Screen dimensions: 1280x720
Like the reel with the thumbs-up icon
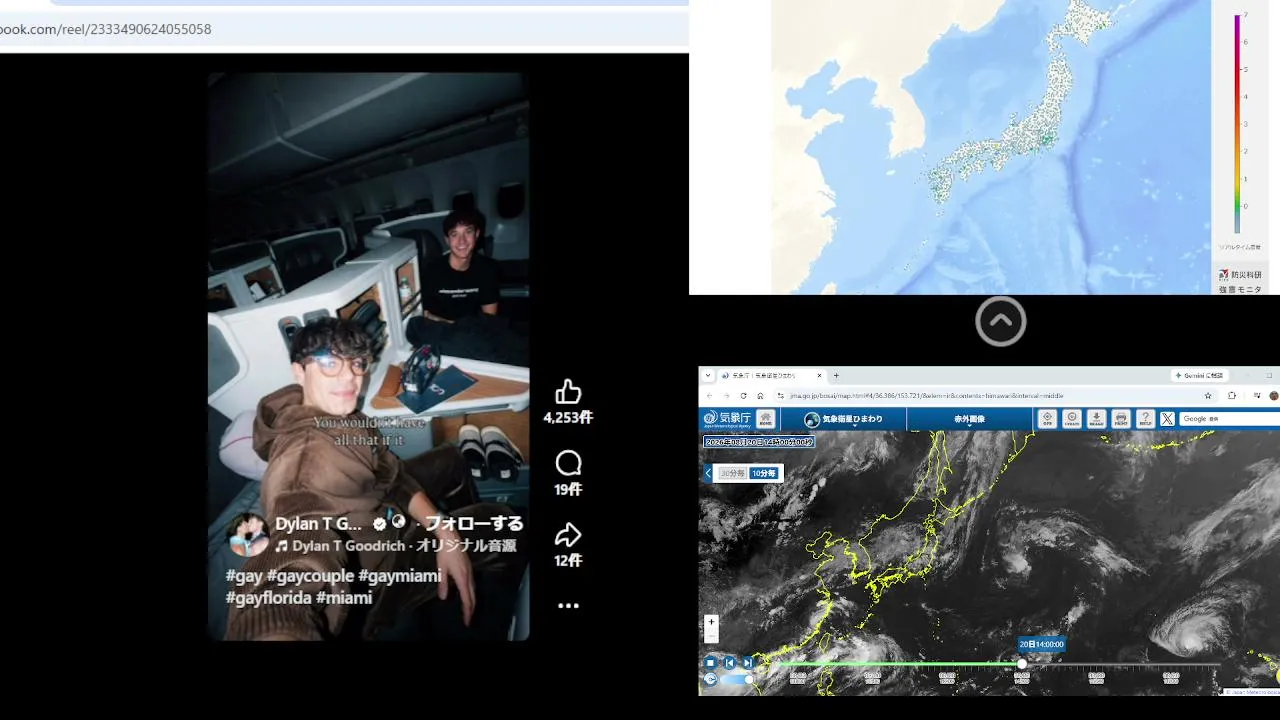568,391
